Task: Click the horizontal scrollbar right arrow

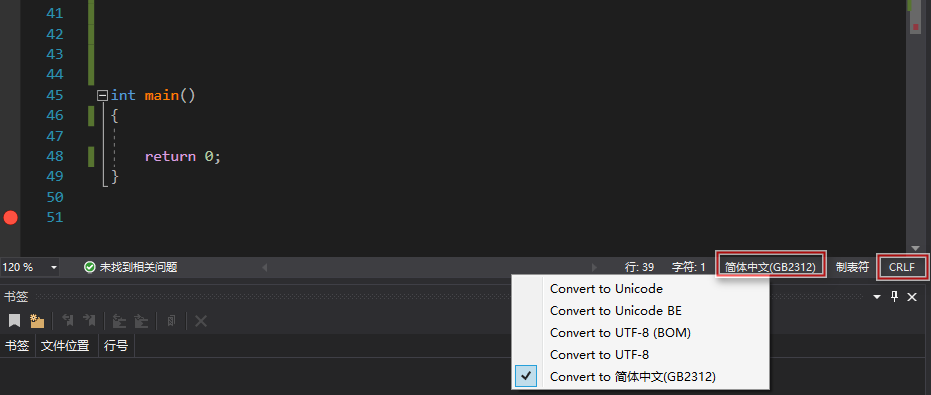Action: (594, 268)
